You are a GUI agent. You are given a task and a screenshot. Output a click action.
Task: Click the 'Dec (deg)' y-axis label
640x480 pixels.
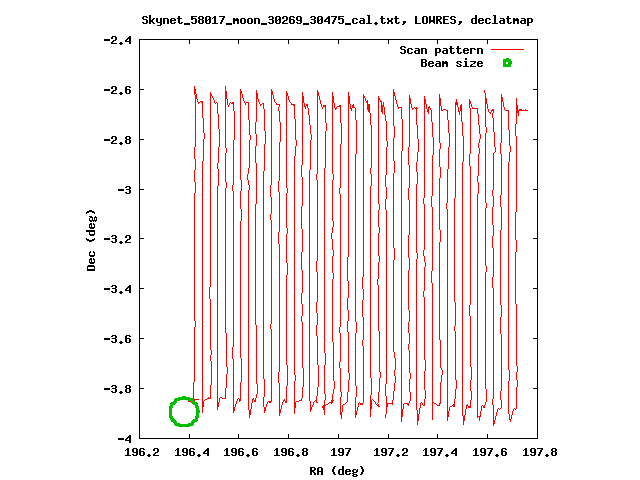(91, 240)
